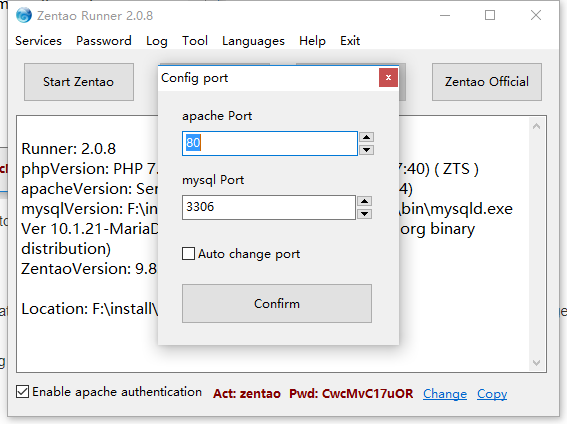Click the Zentao Runner logo icon
Image resolution: width=567 pixels, height=424 pixels.
coord(24,16)
